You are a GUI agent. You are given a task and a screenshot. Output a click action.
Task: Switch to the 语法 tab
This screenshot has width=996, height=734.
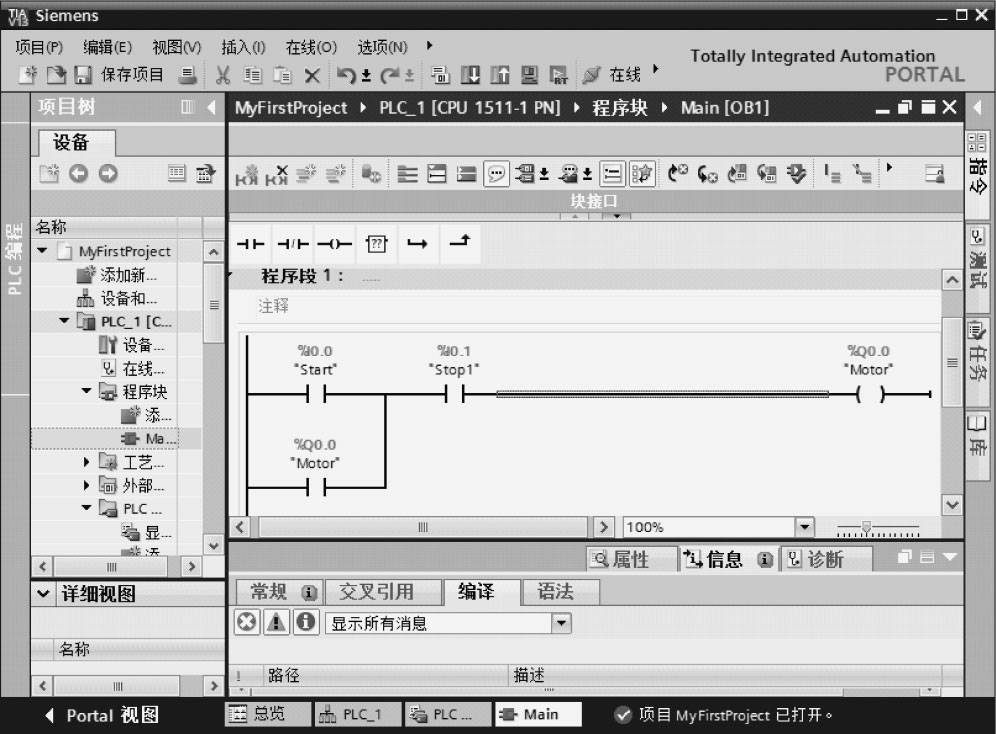pos(560,592)
